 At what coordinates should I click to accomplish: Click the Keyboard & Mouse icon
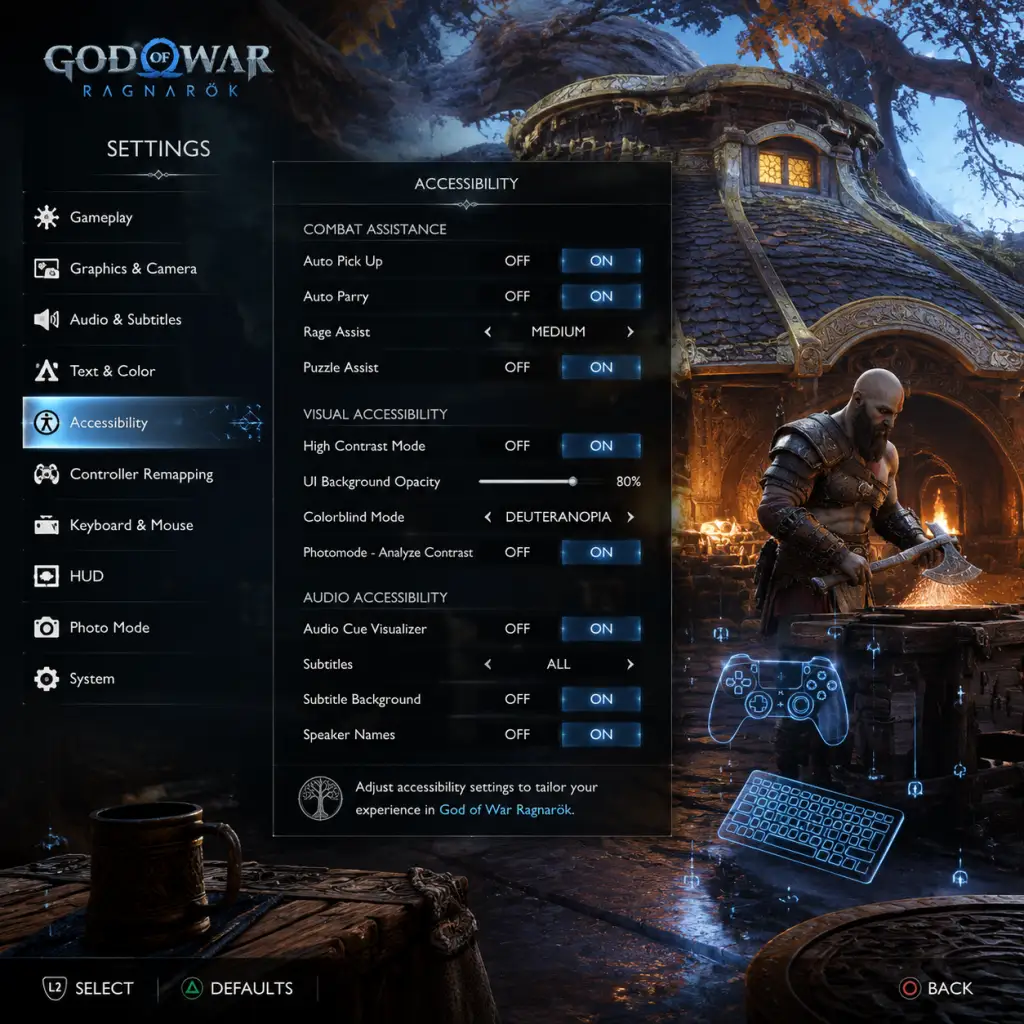(x=46, y=525)
